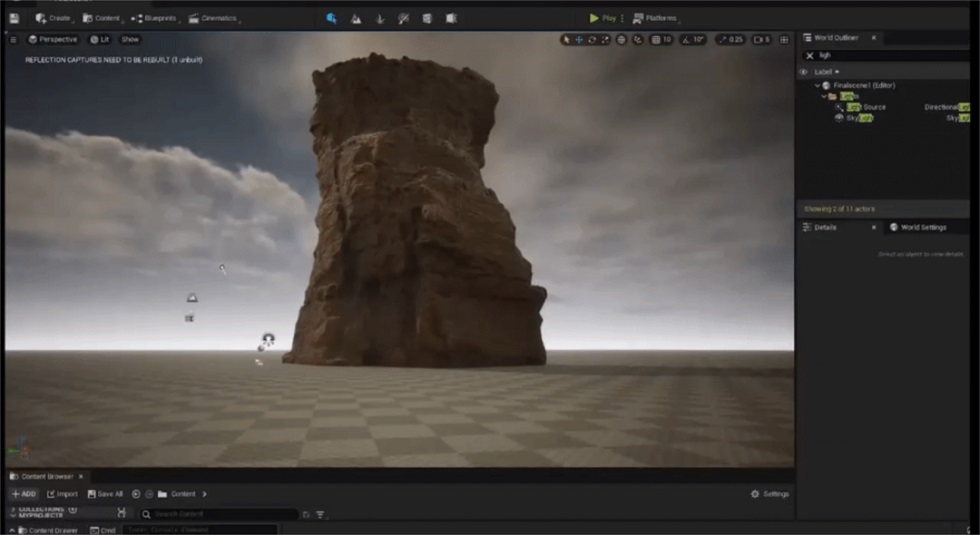Click the save level icon in top toolbar
Screen dimensions: 980x535
(14, 18)
